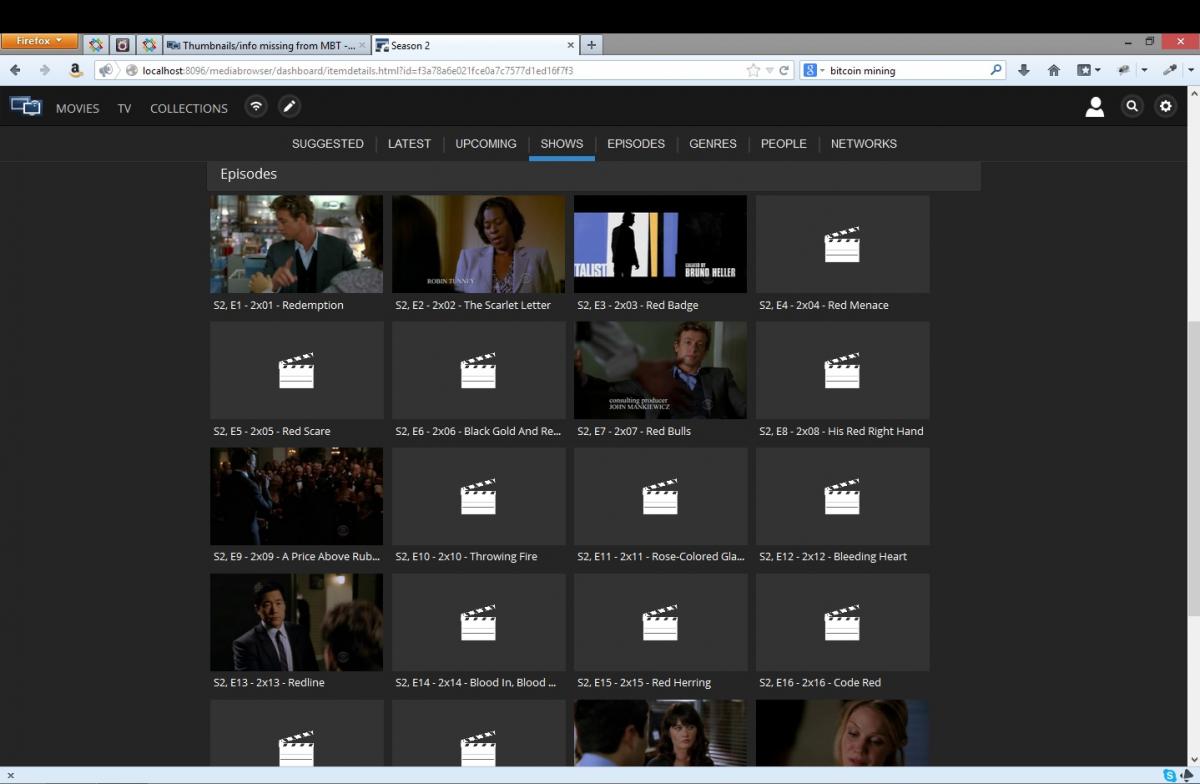1200x784 pixels.
Task: Click the Red Menace clapperboard placeholder
Action: [x=842, y=244]
